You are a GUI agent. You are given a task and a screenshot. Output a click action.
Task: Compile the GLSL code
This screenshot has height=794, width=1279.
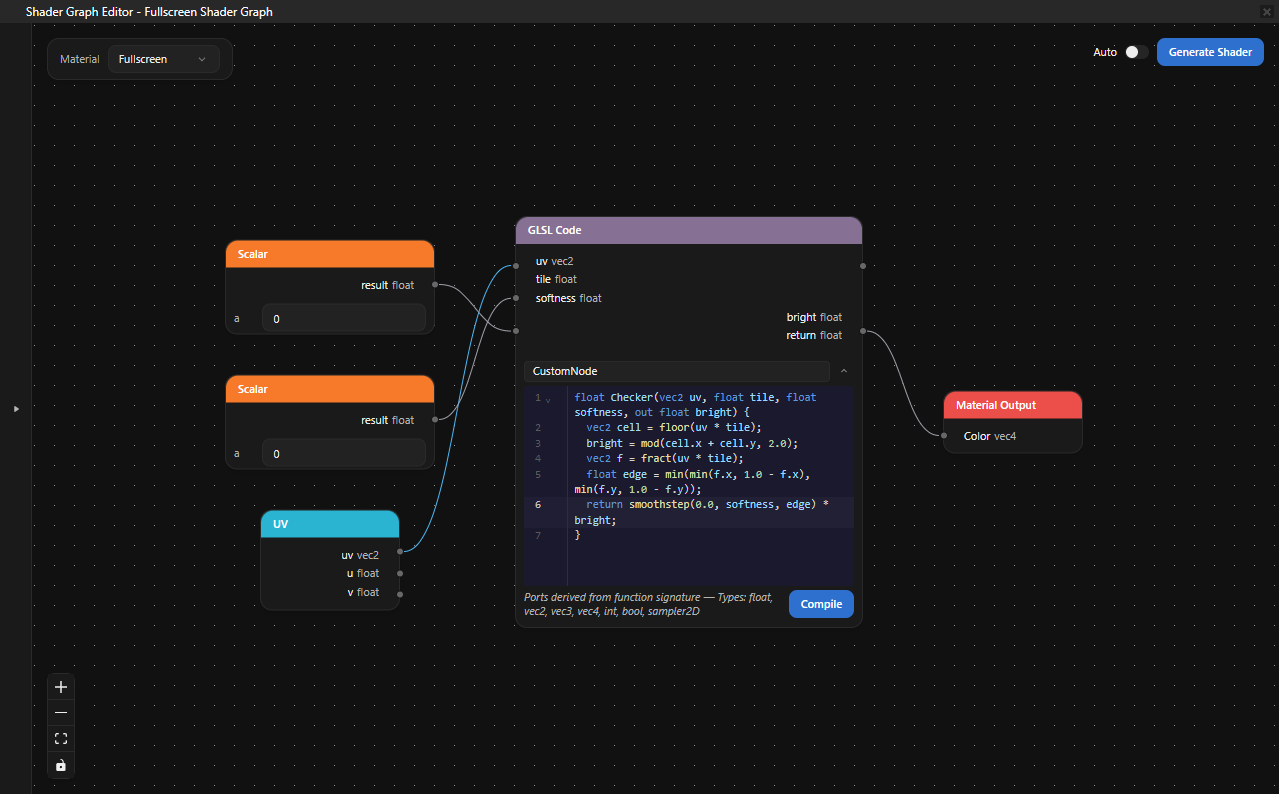(x=821, y=604)
